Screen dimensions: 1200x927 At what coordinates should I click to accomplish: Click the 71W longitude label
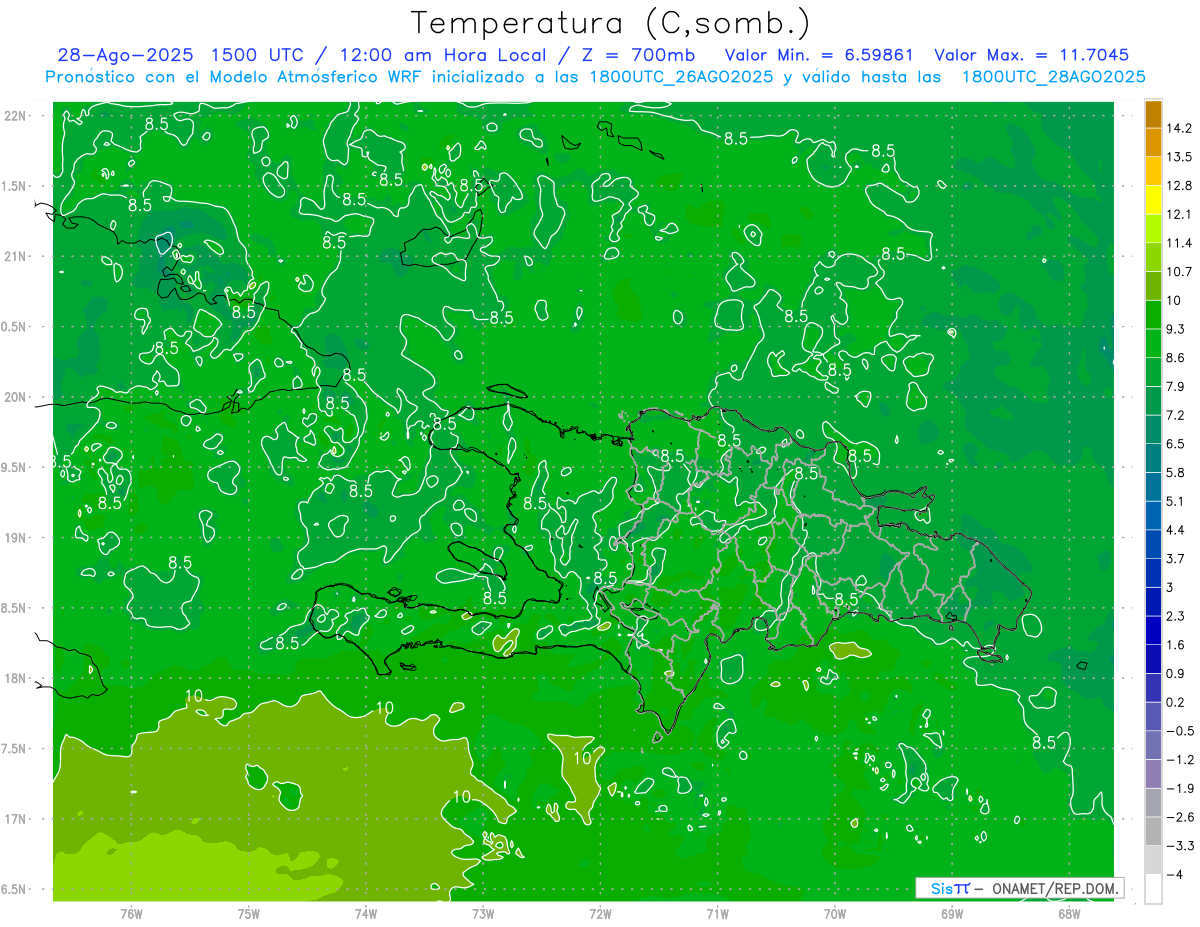(717, 913)
